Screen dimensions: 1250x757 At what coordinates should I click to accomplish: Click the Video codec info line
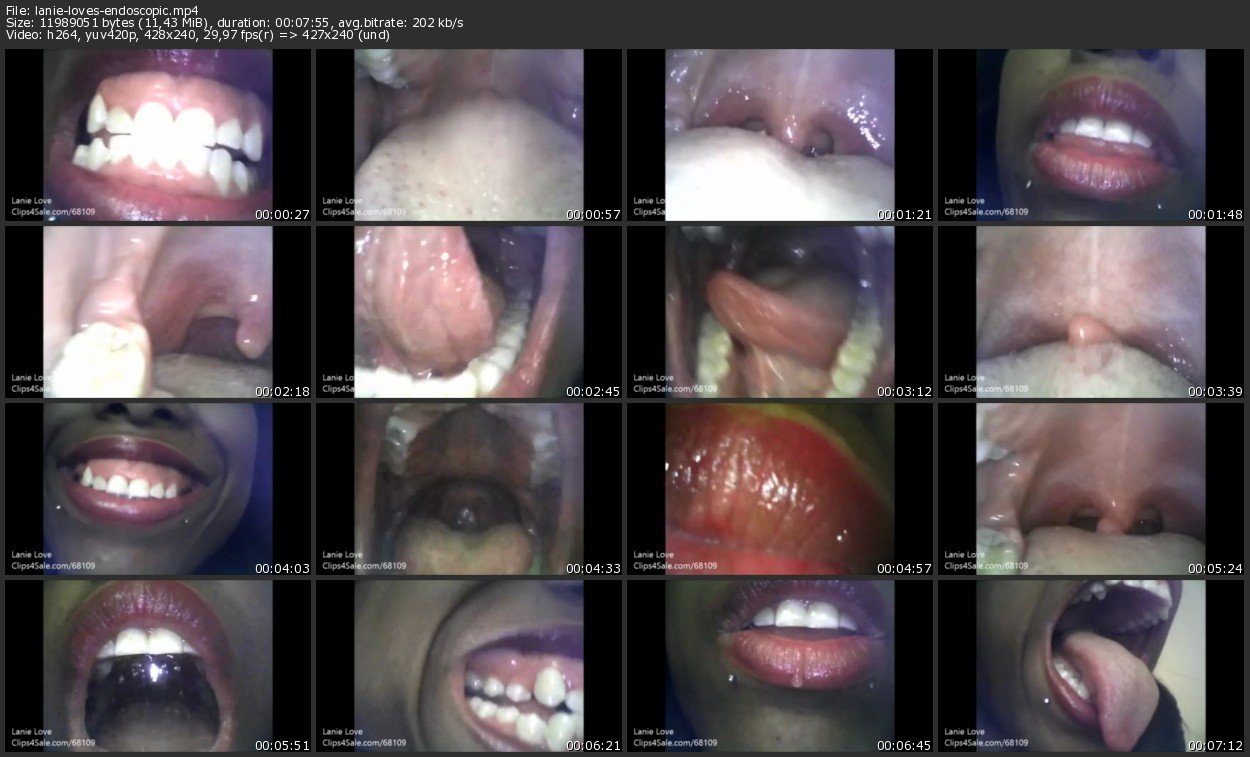197,36
